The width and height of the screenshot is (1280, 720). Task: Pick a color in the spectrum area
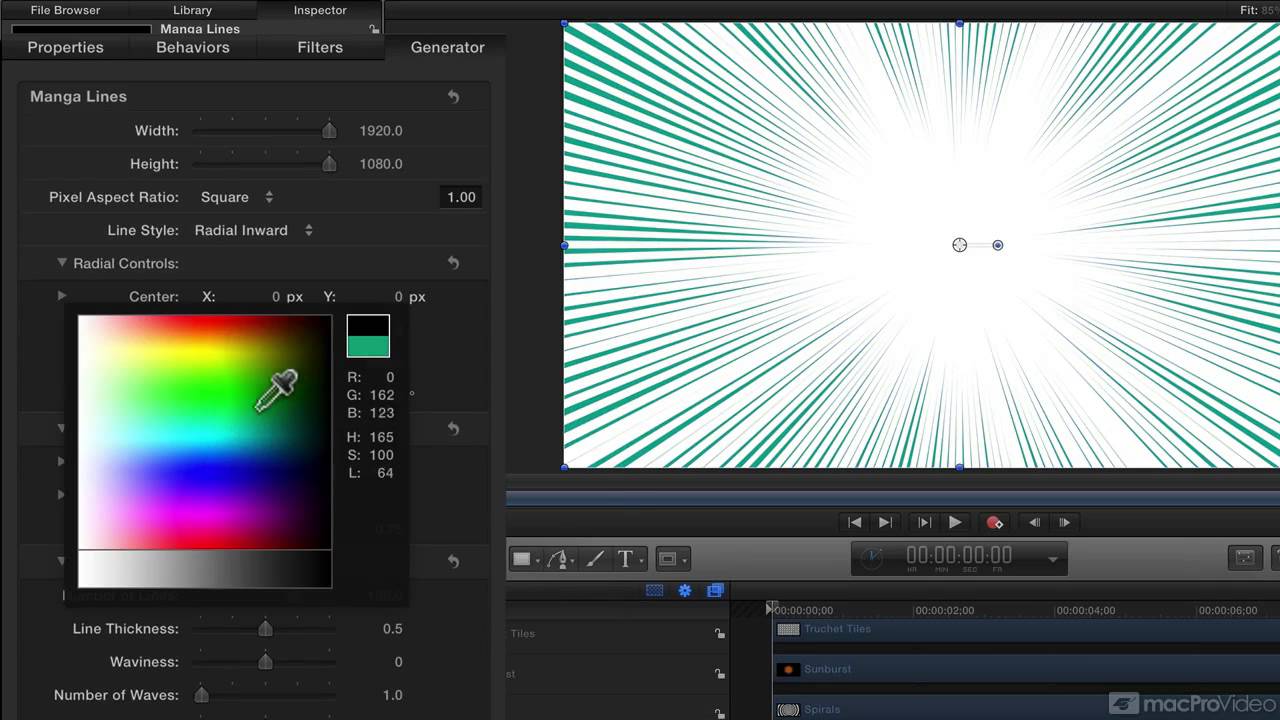point(205,432)
